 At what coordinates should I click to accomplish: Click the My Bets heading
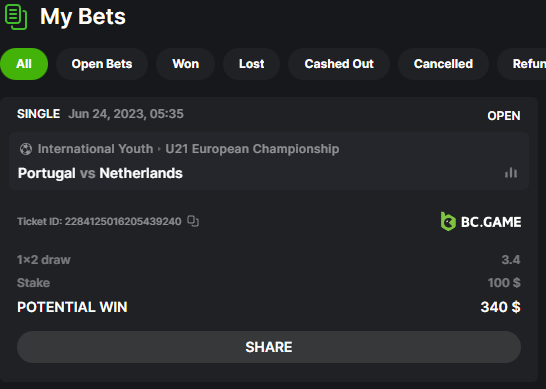click(x=83, y=16)
